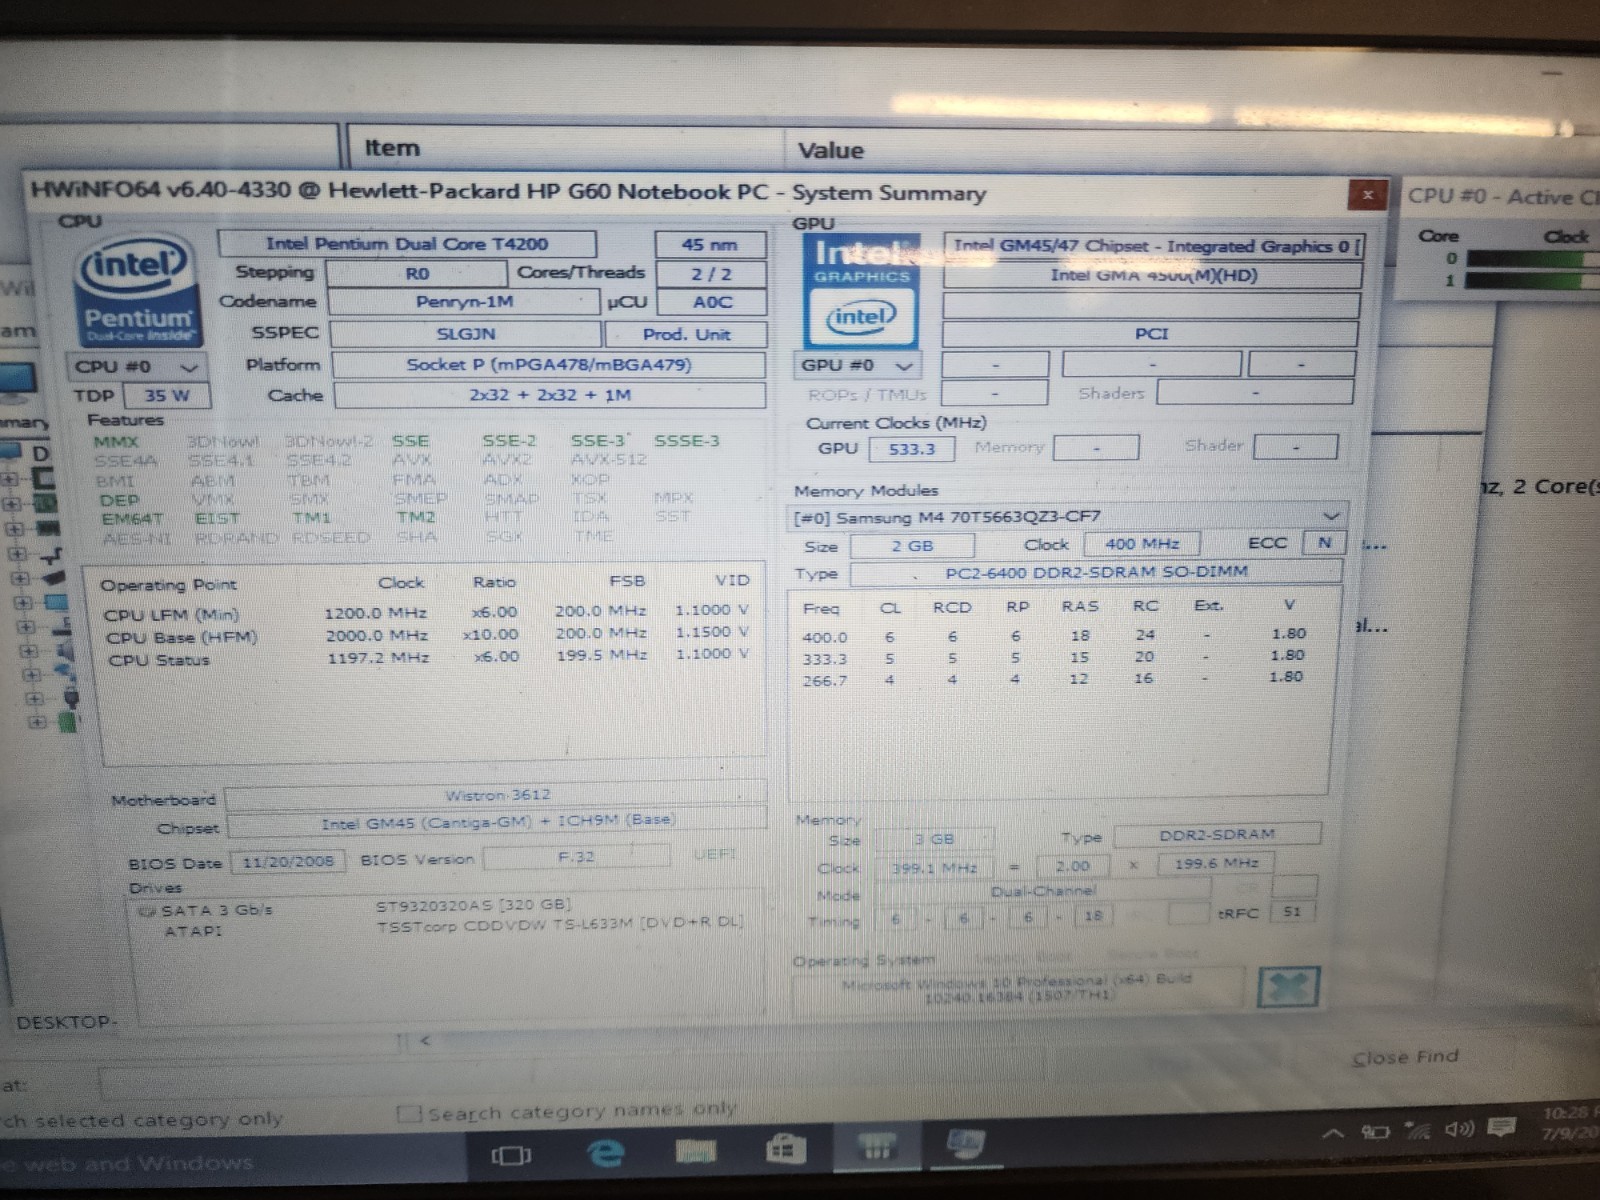The height and width of the screenshot is (1200, 1600).
Task: Click the ports plug icon in the tree
Action: [x=70, y=697]
